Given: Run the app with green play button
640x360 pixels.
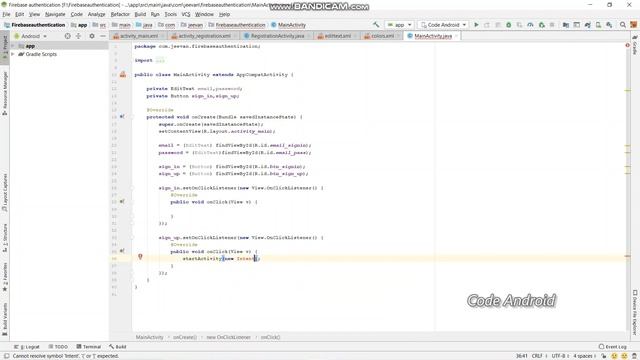Looking at the screenshot, I should (x=476, y=25).
